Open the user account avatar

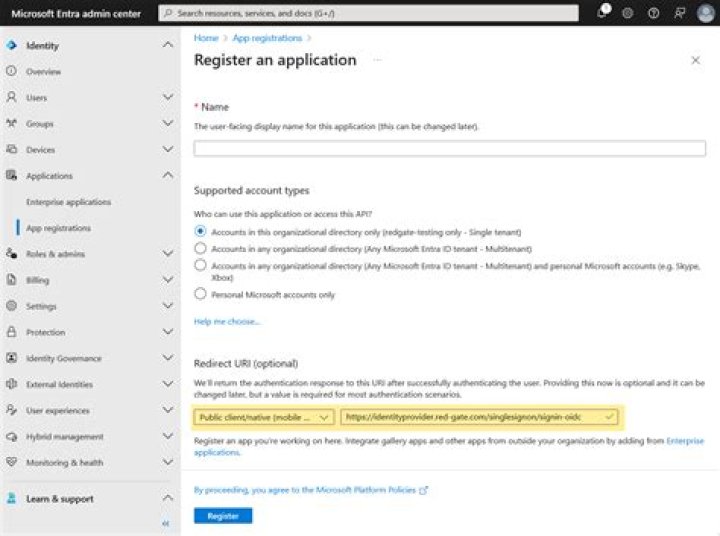(x=705, y=13)
